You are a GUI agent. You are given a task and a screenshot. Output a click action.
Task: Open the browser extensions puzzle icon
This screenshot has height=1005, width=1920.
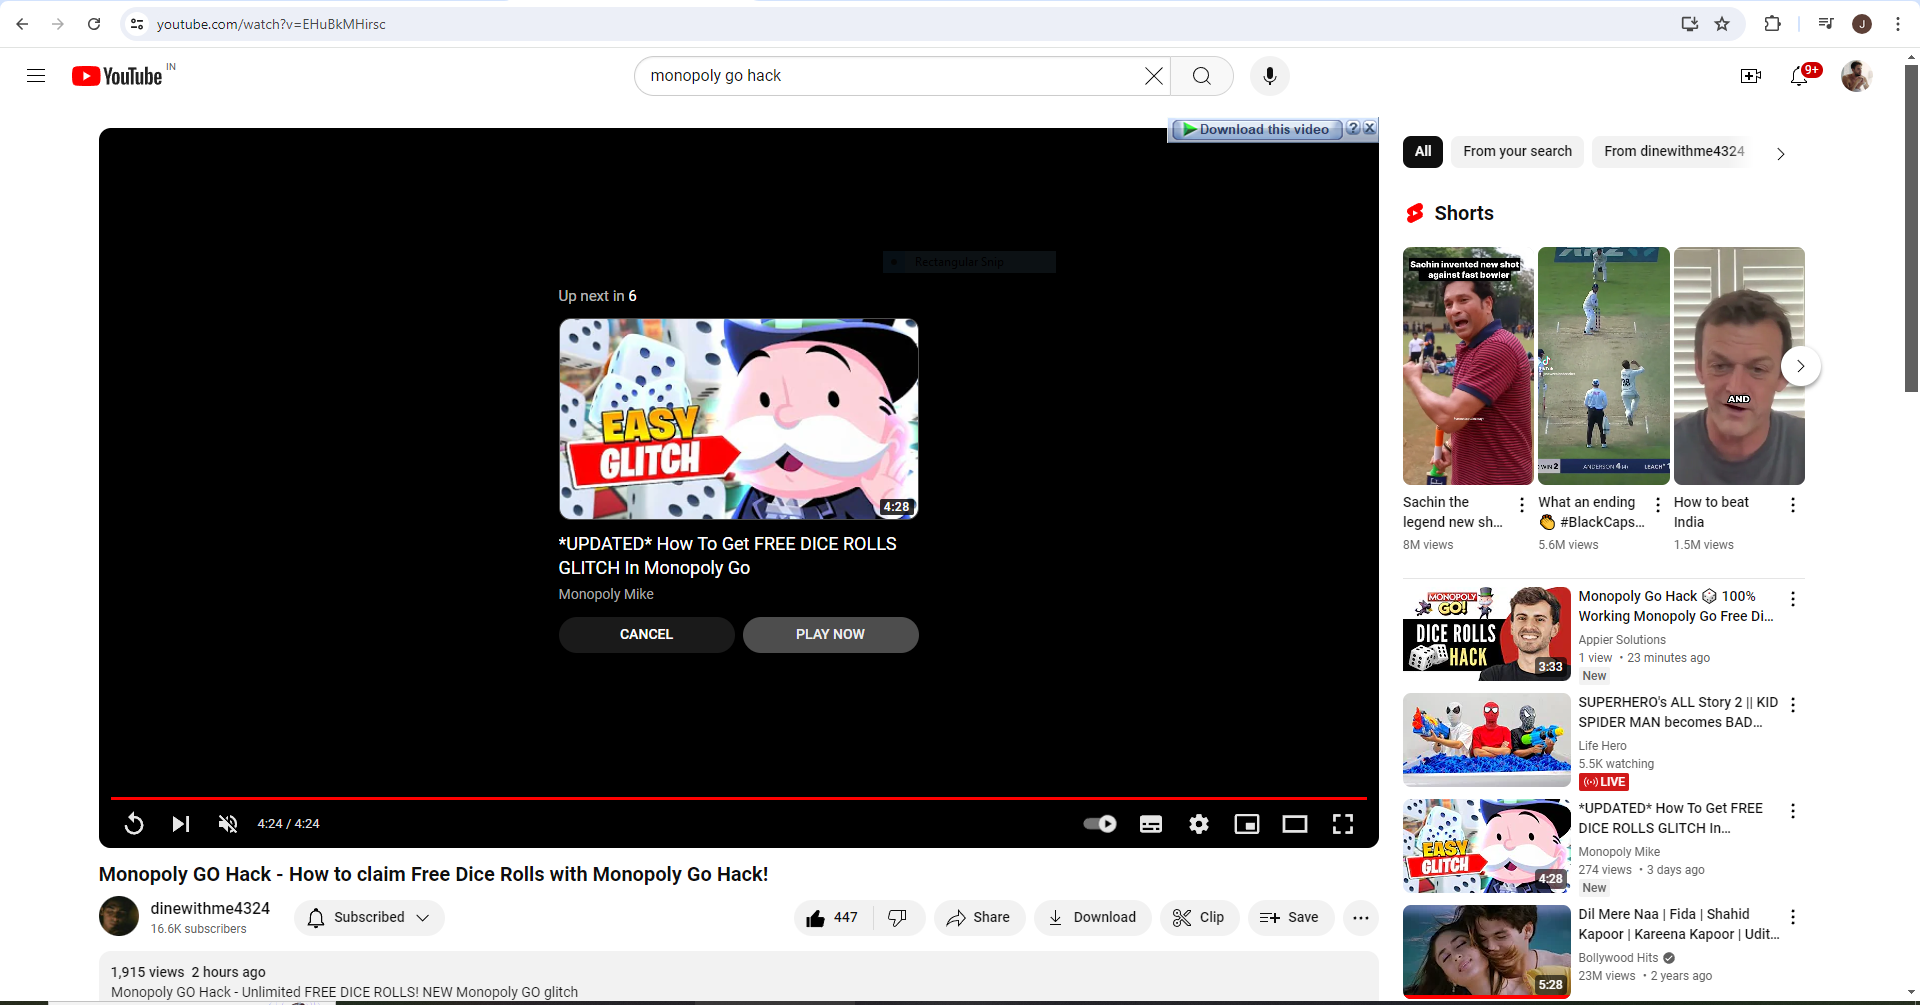coord(1772,24)
